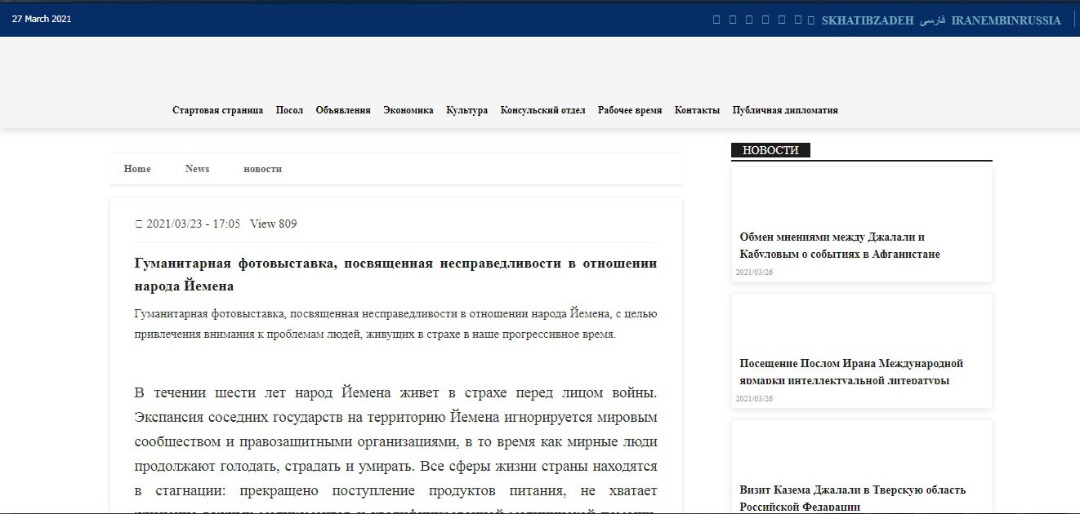Image resolution: width=1080 pixels, height=514 pixels.
Task: Open the Культура menu item
Action: pos(467,110)
